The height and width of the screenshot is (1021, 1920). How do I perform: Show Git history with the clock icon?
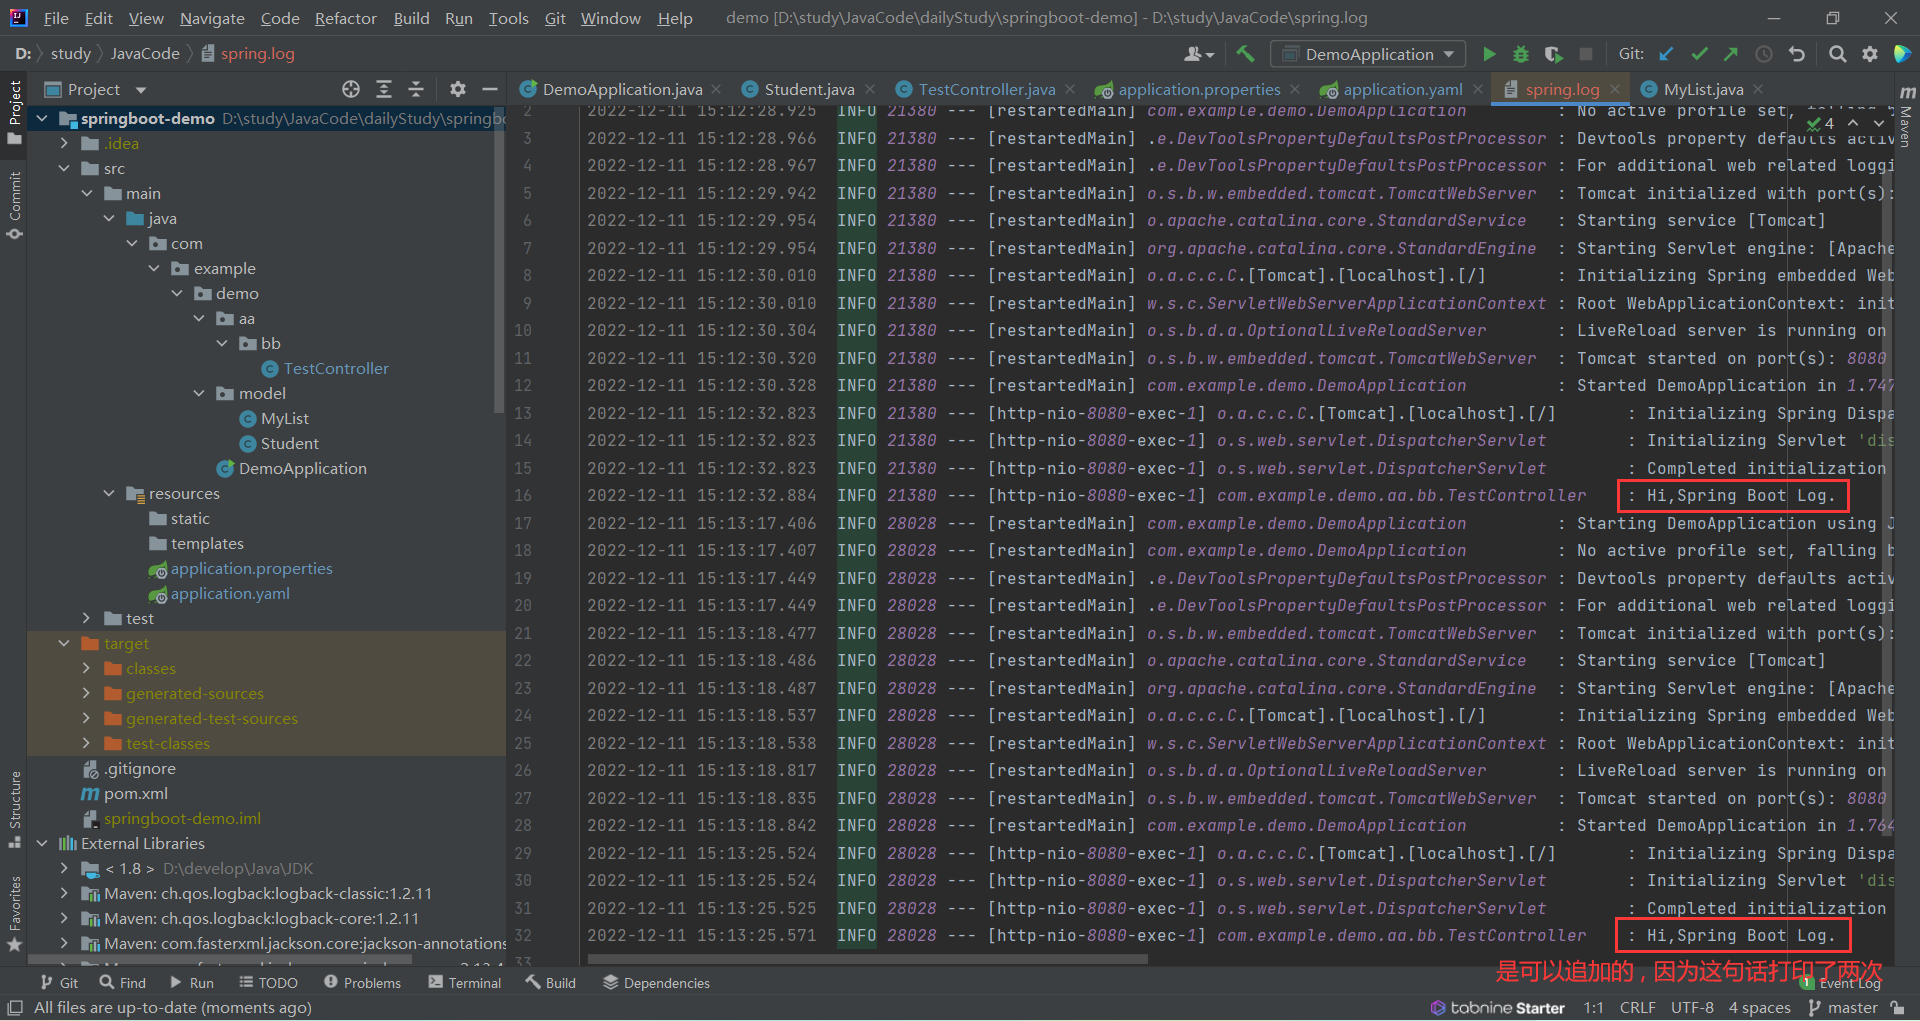1764,54
